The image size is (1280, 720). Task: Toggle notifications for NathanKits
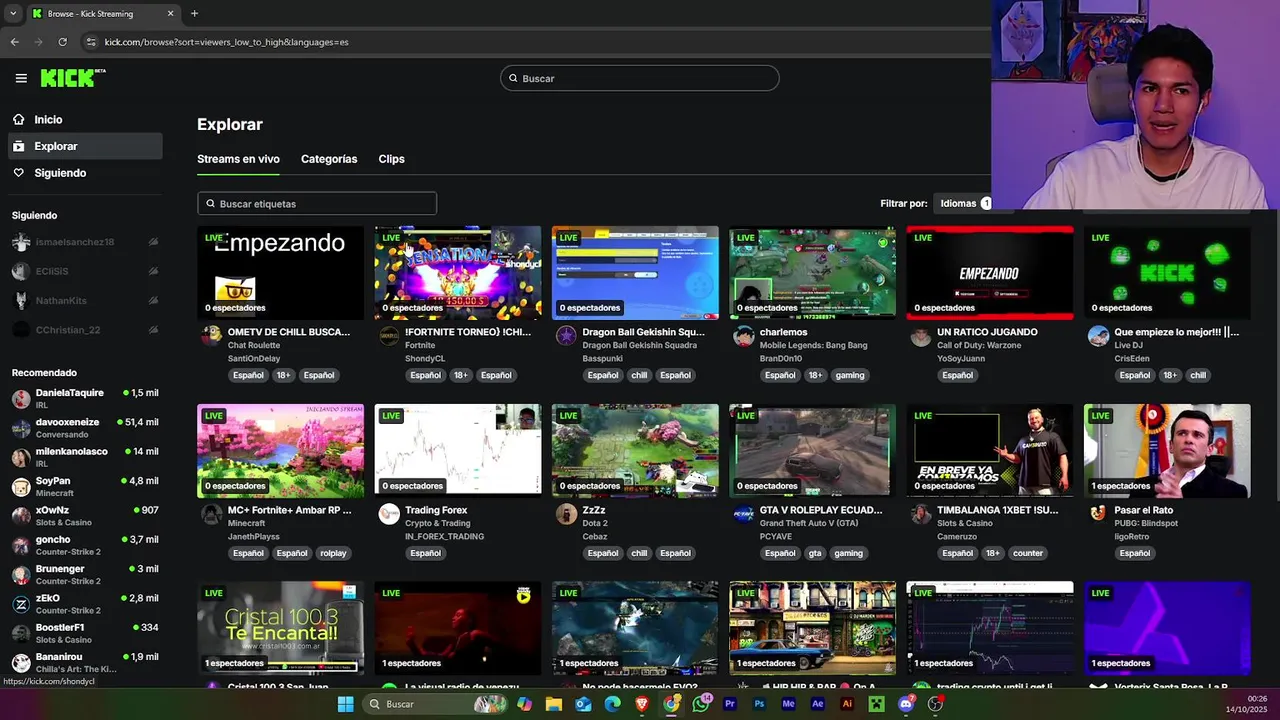(153, 300)
